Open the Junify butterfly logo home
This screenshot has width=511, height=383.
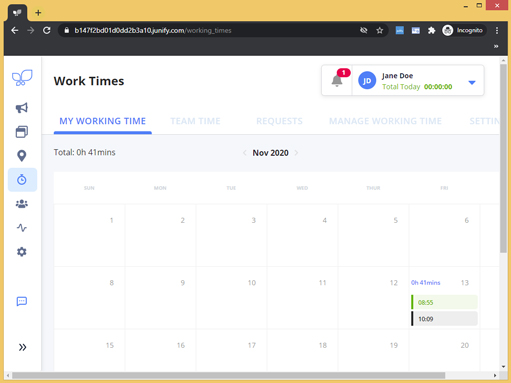[22, 77]
